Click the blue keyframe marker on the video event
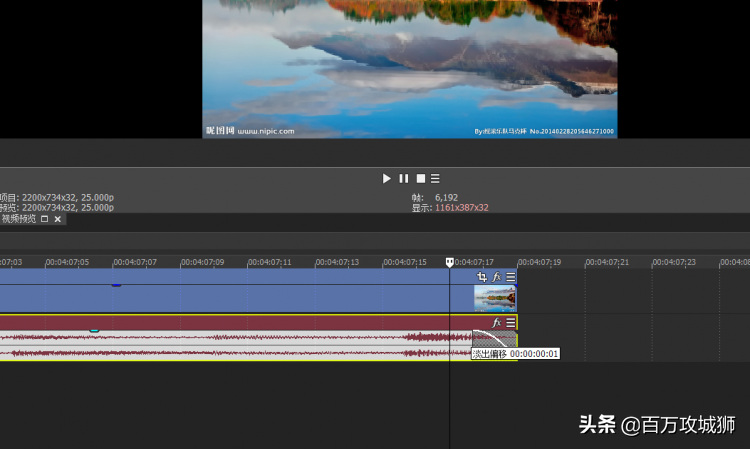750x449 pixels. 116,285
